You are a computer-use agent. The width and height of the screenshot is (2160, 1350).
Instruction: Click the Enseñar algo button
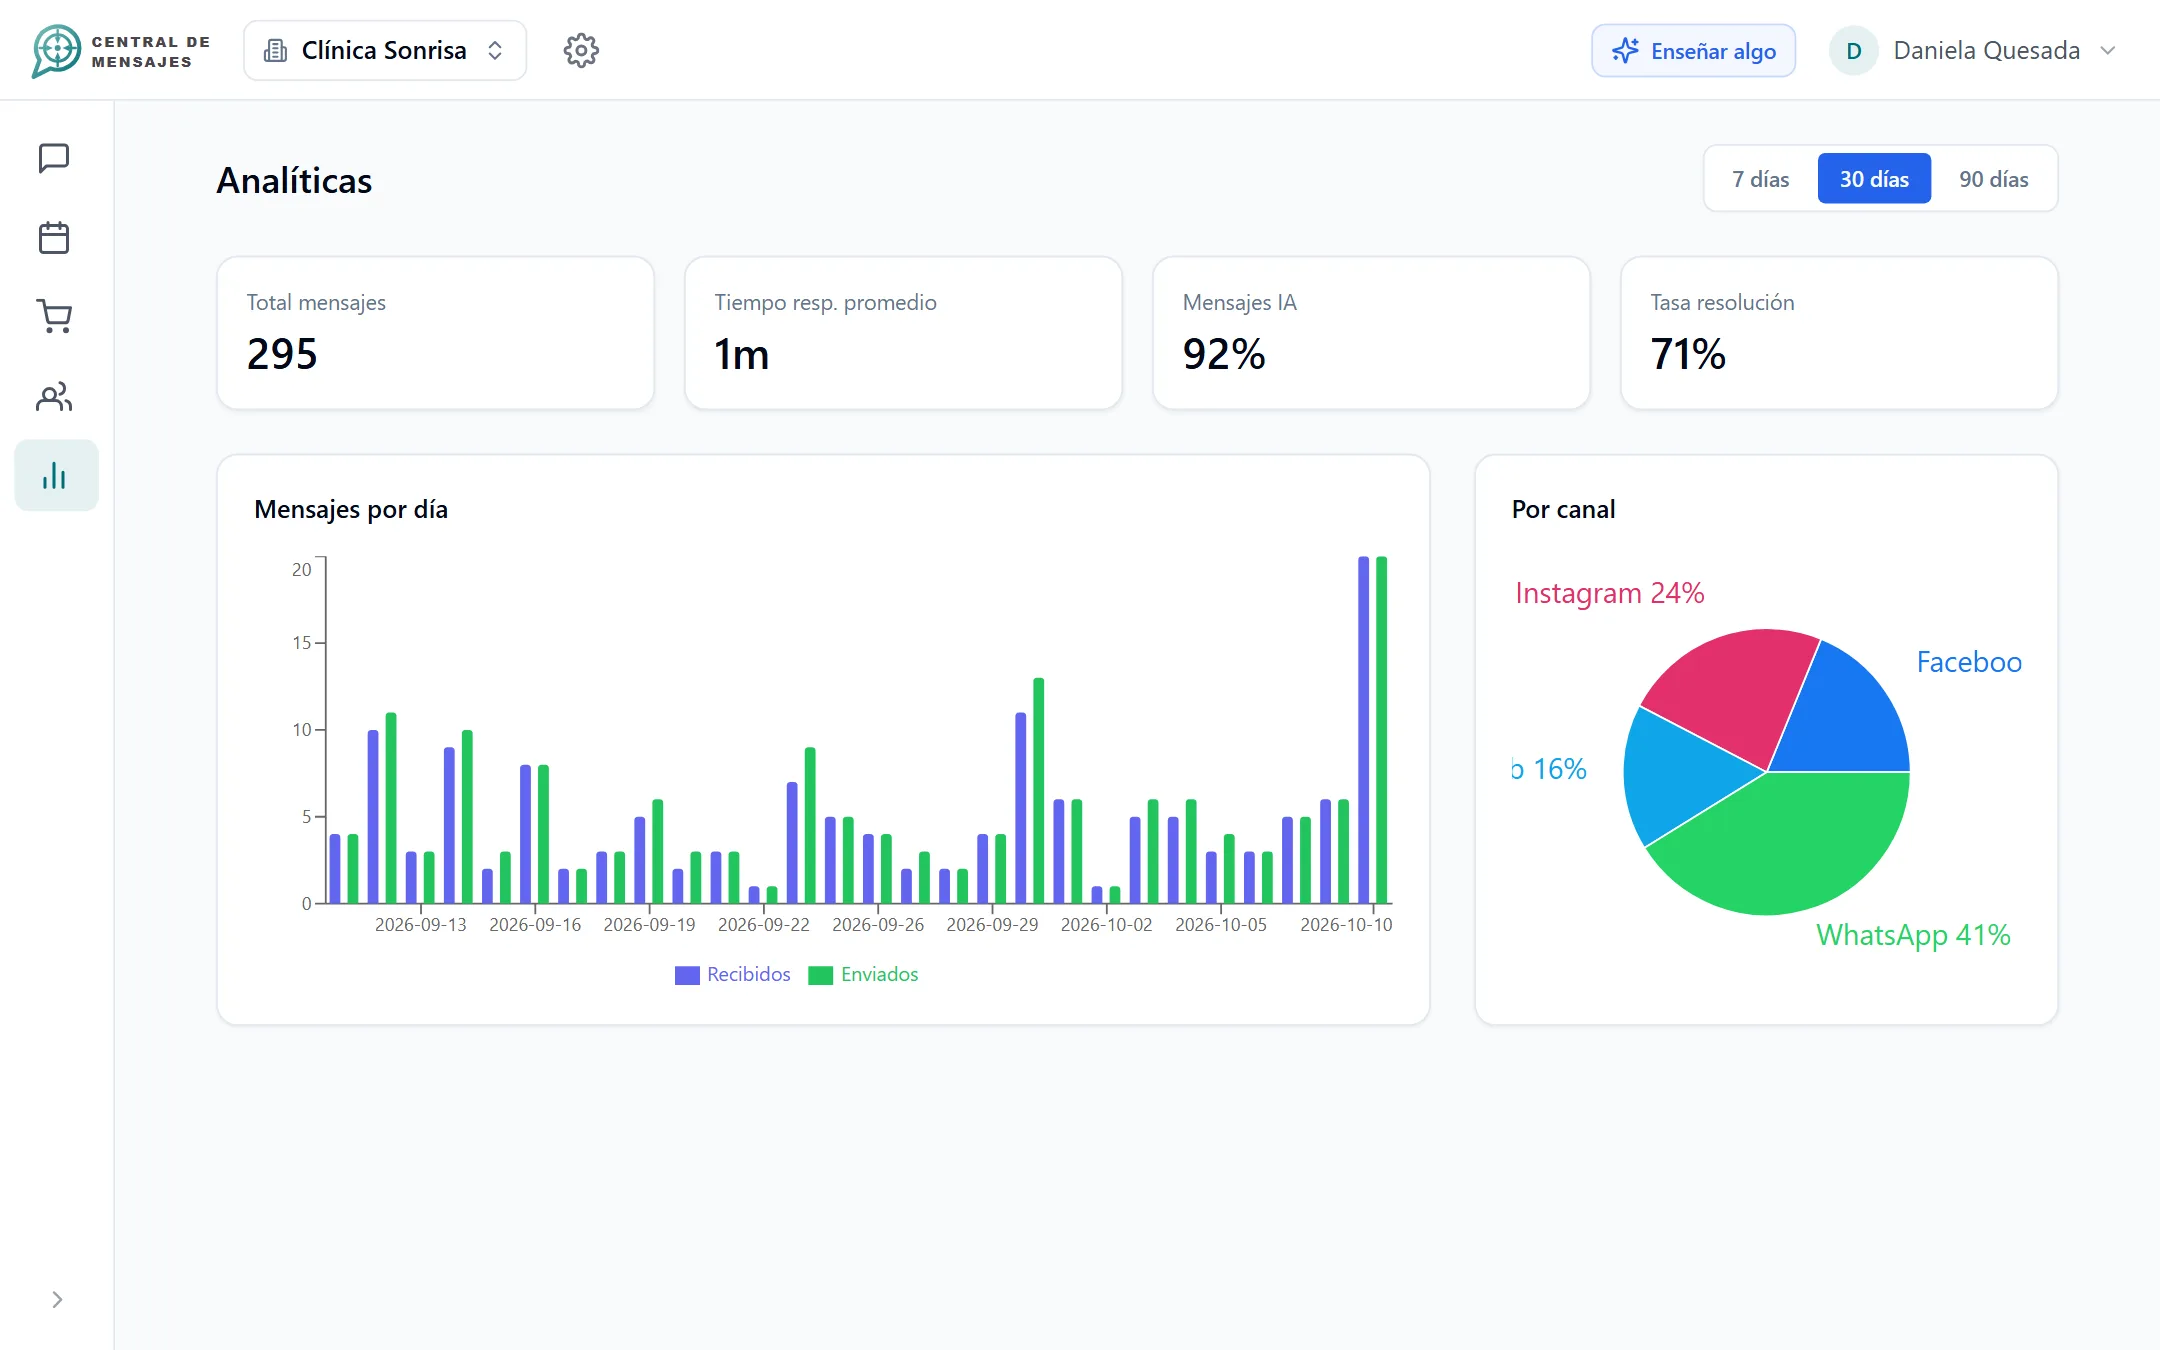[1693, 51]
